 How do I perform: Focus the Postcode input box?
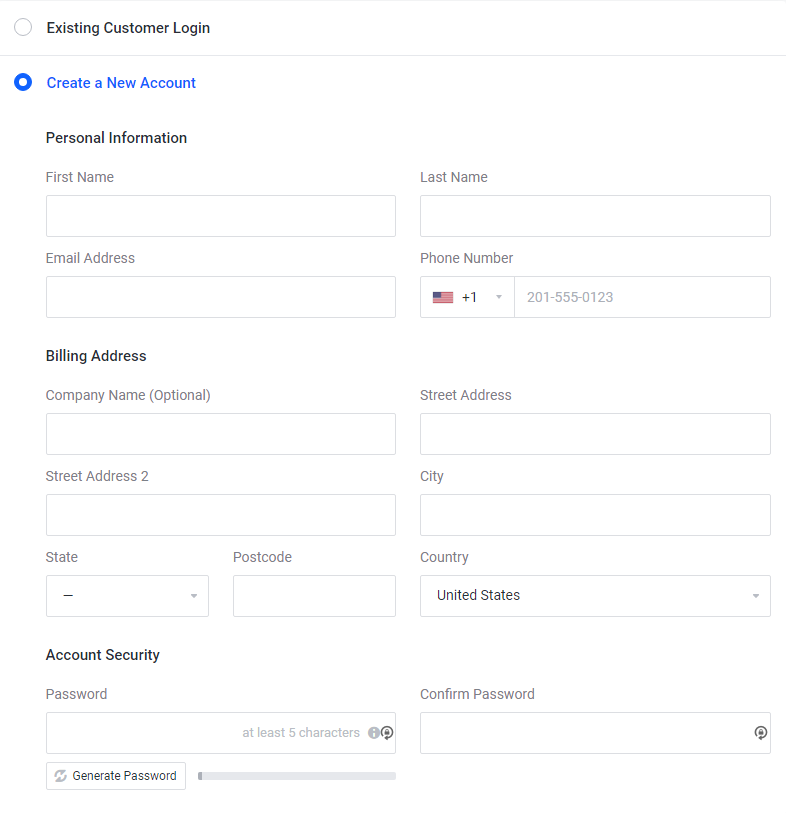[x=314, y=596]
